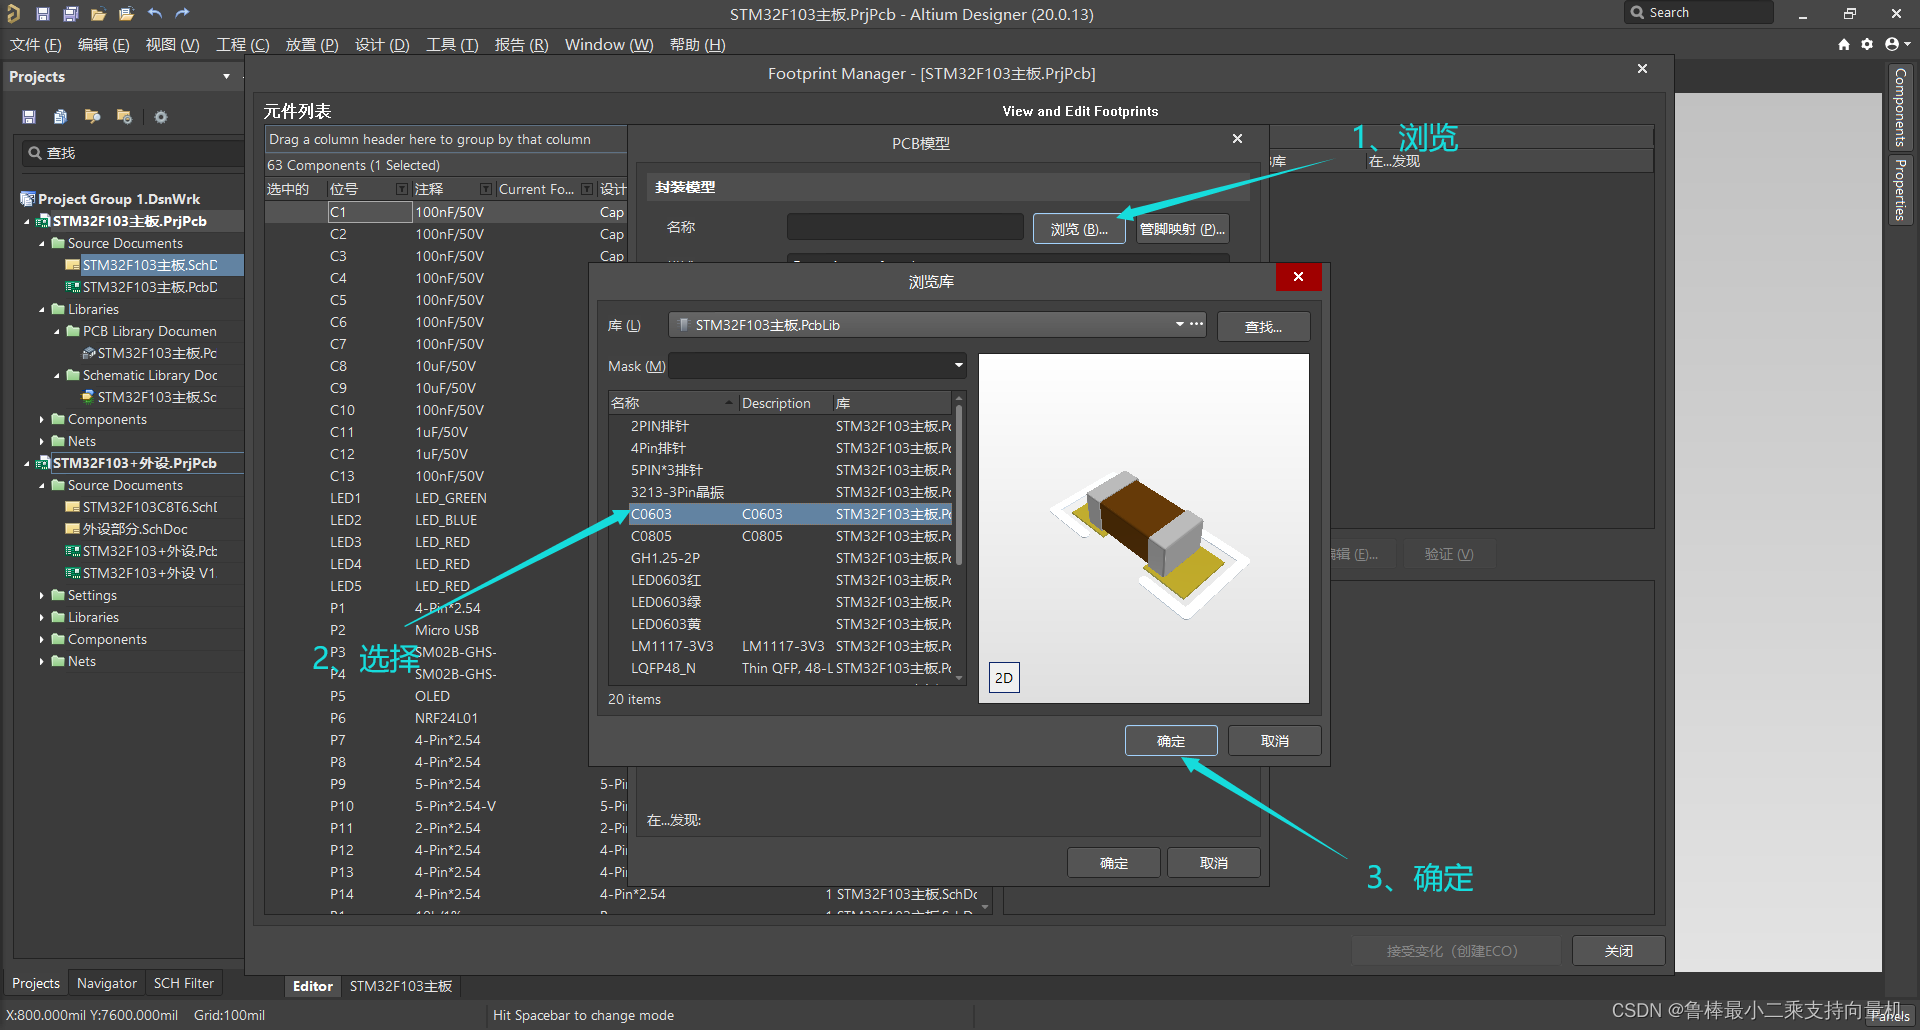The width and height of the screenshot is (1920, 1030).
Task: Switch to the SCH Filter tab
Action: [184, 983]
